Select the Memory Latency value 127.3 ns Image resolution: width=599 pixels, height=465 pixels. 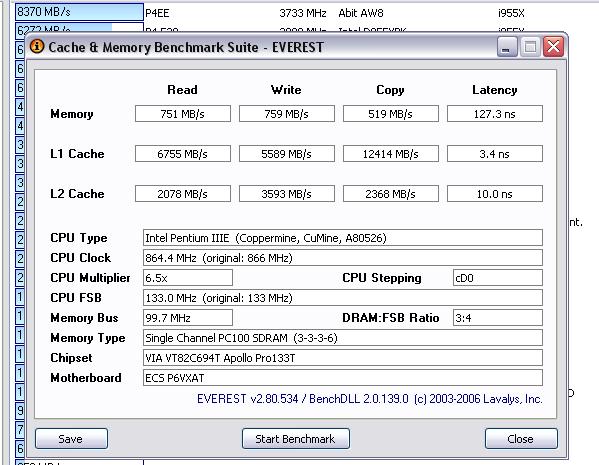(x=495, y=114)
